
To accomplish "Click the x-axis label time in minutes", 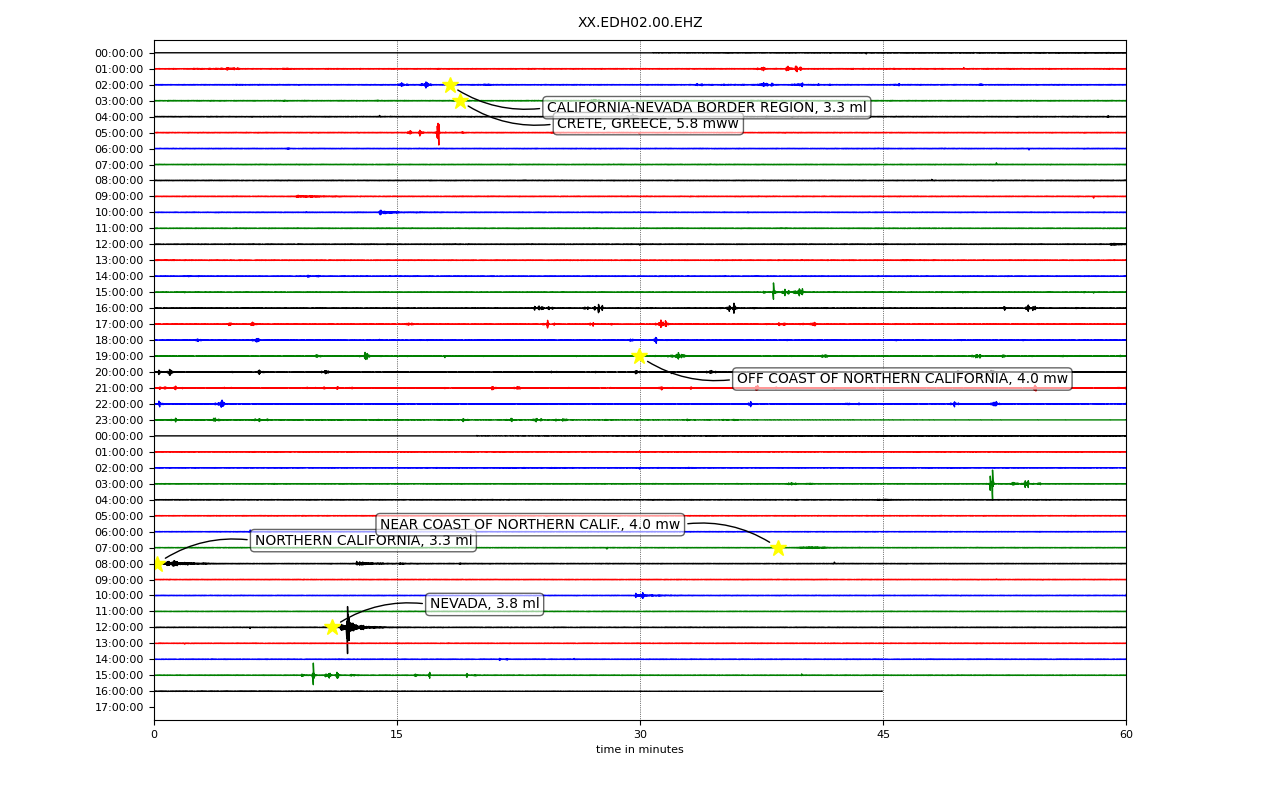I will click(x=640, y=750).
